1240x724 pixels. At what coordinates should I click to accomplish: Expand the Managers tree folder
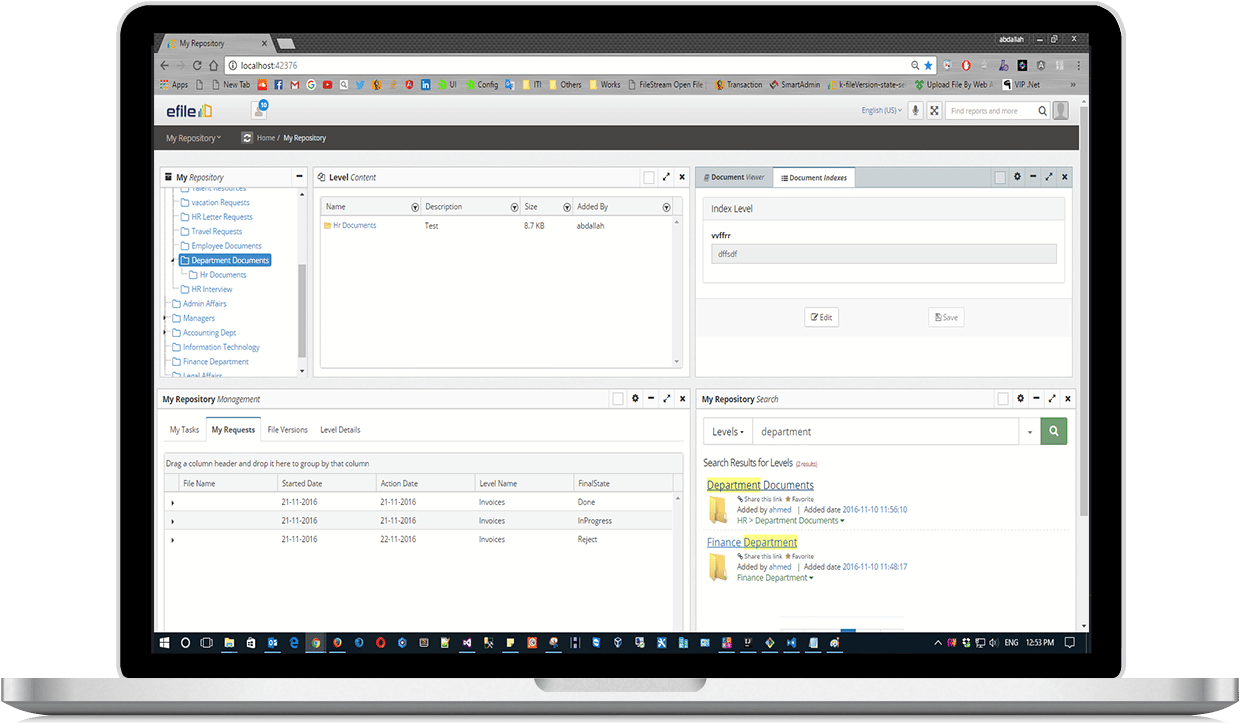165,319
